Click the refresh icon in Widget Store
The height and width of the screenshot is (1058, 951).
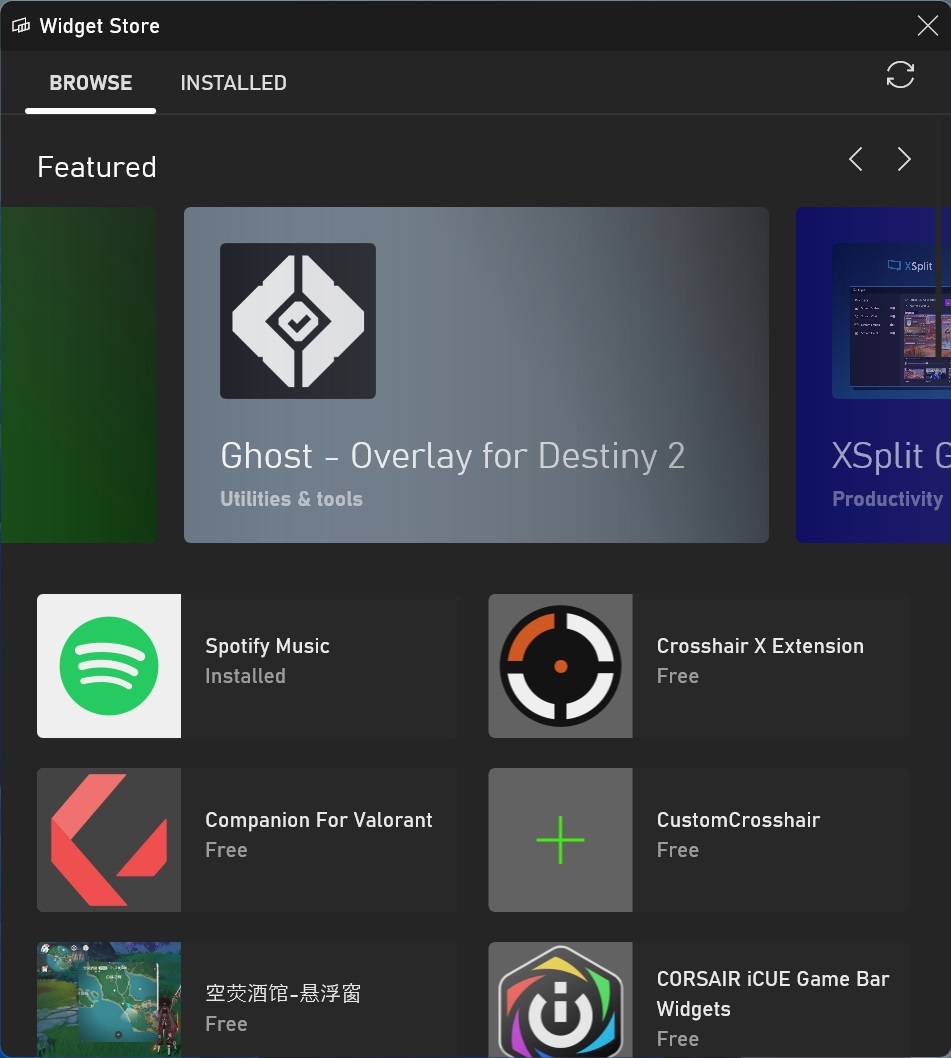click(900, 75)
